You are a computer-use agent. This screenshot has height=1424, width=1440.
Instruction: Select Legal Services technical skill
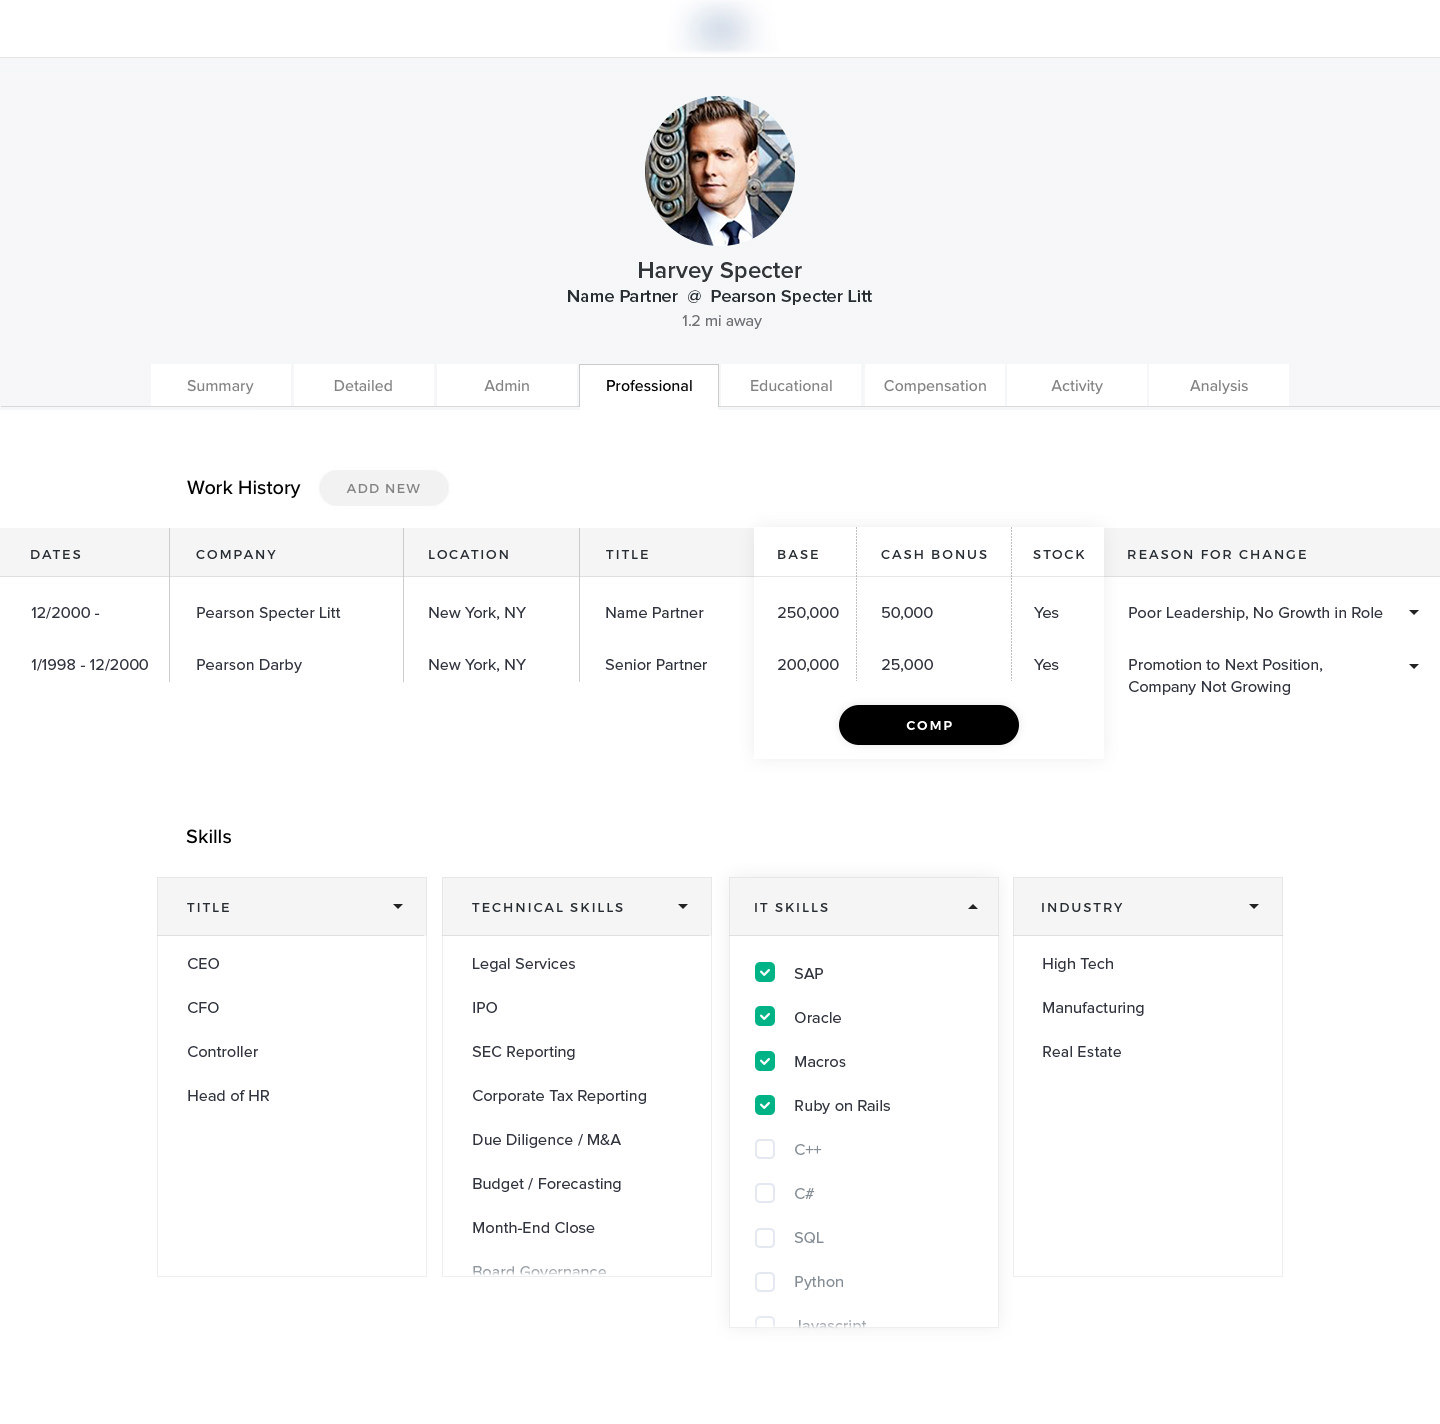click(x=524, y=964)
